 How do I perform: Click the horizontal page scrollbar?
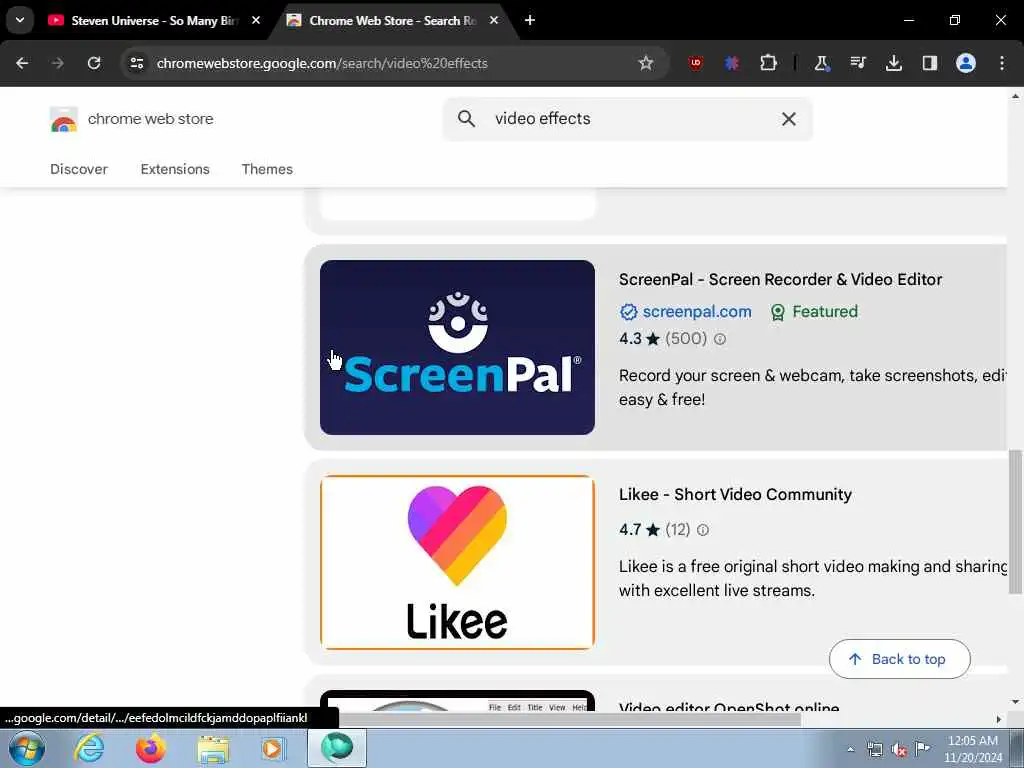571,719
